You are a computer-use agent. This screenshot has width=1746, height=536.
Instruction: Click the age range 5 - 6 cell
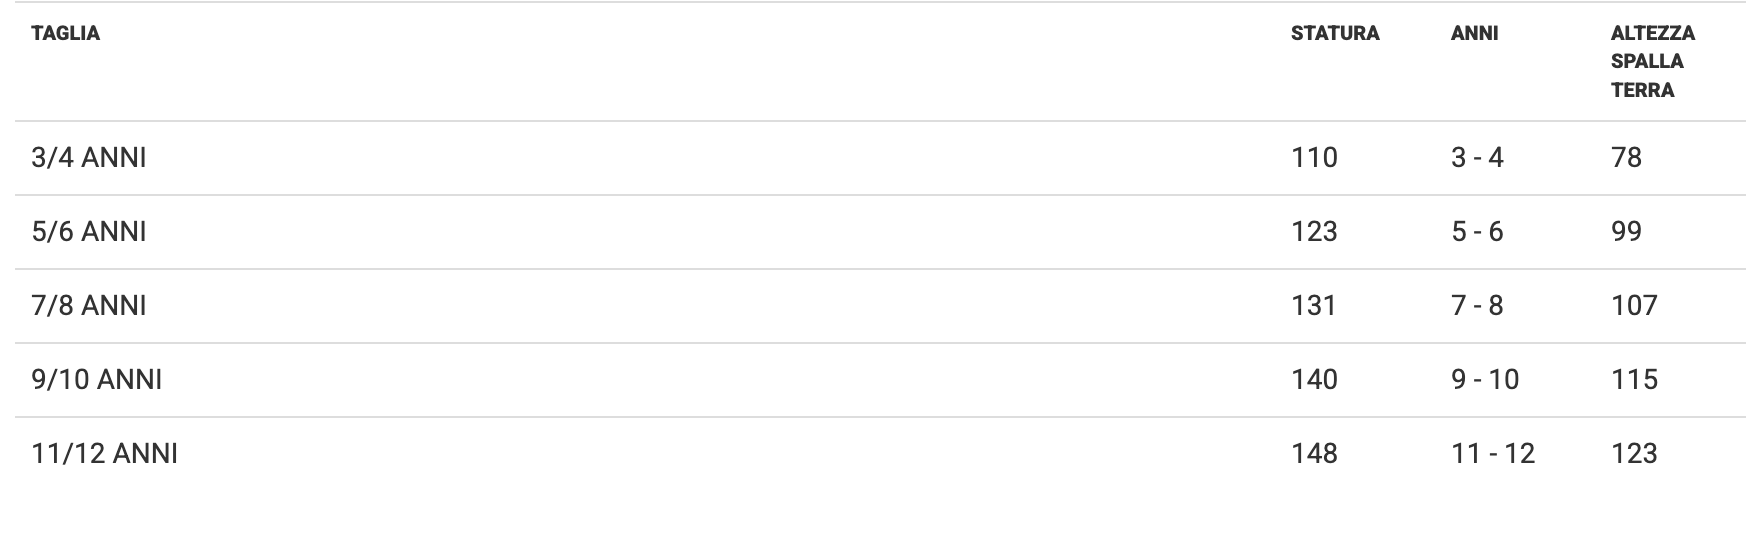click(1477, 232)
